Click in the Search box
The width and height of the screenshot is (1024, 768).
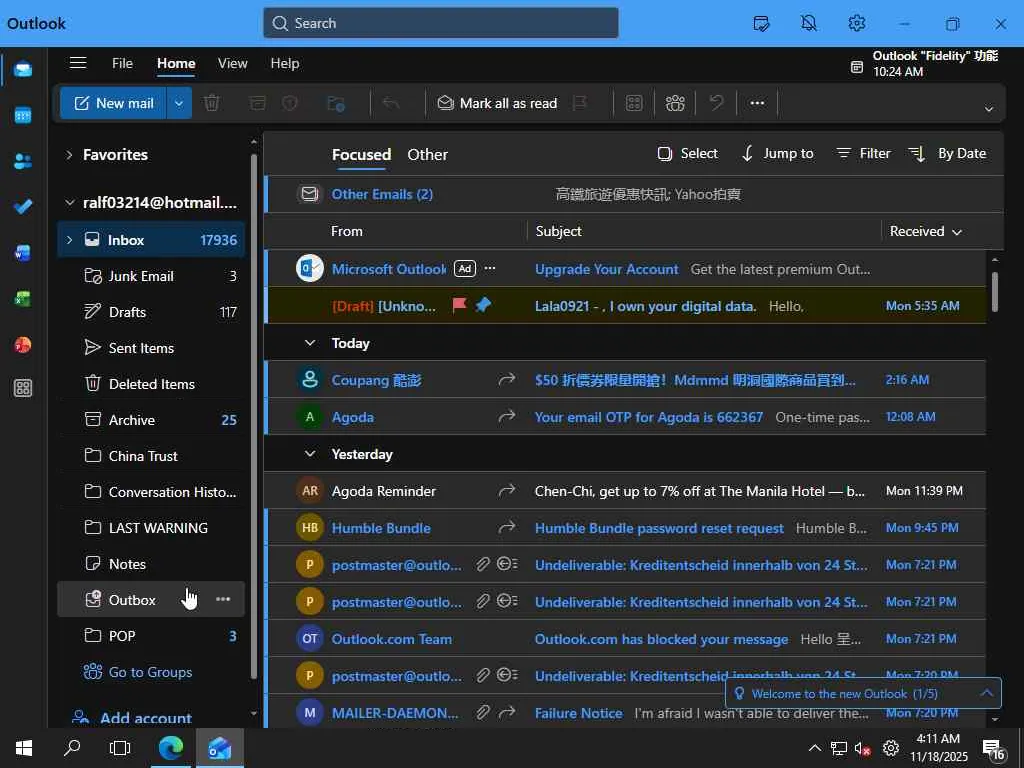coord(441,23)
